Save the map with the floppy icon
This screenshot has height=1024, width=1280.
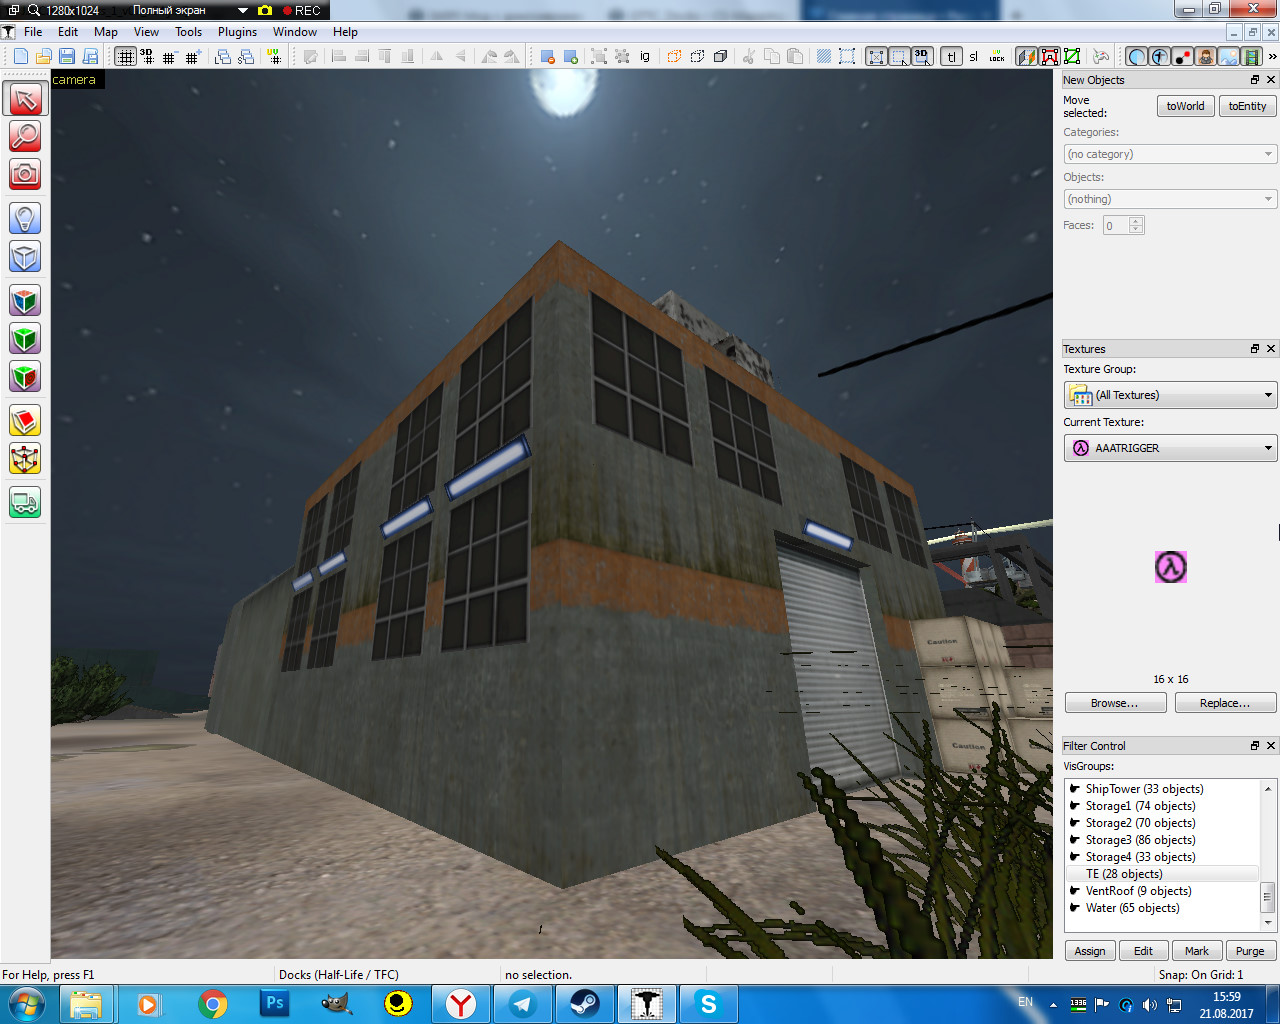click(67, 57)
